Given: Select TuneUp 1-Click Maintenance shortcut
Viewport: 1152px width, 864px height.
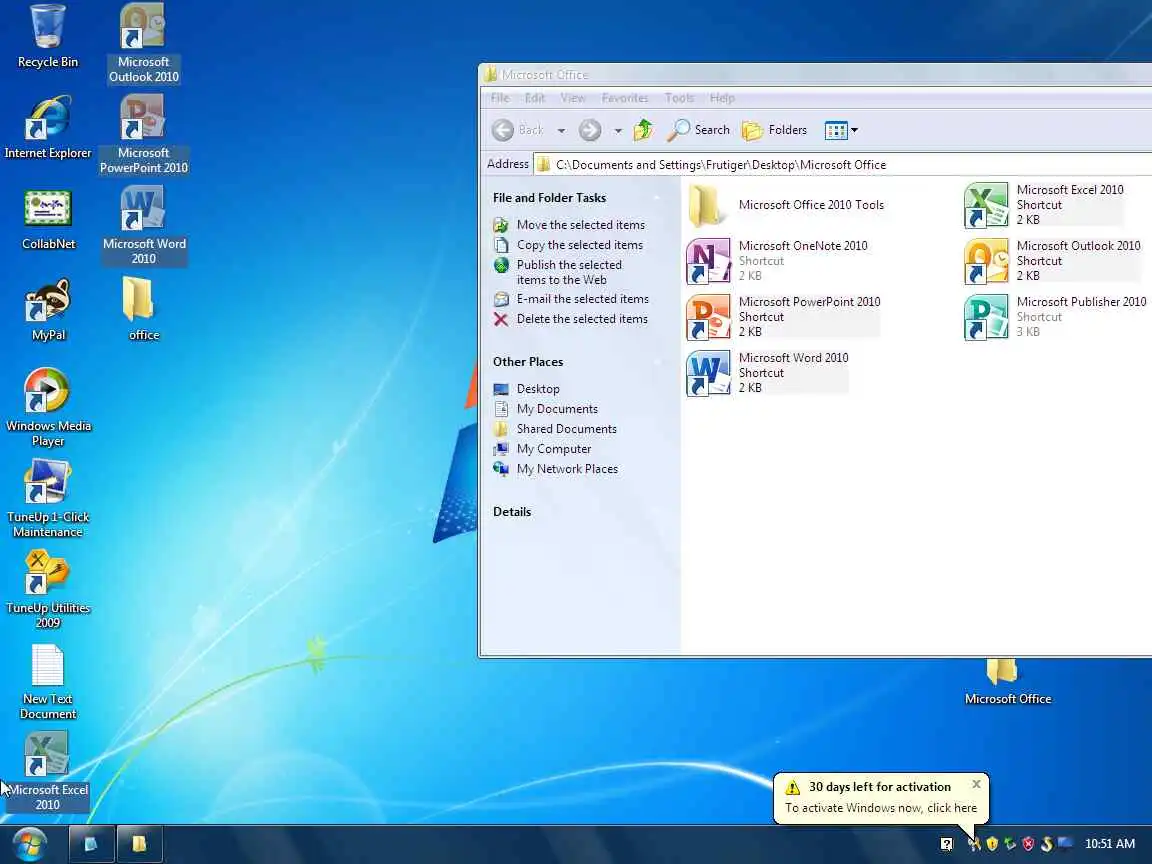Looking at the screenshot, I should 48,498.
